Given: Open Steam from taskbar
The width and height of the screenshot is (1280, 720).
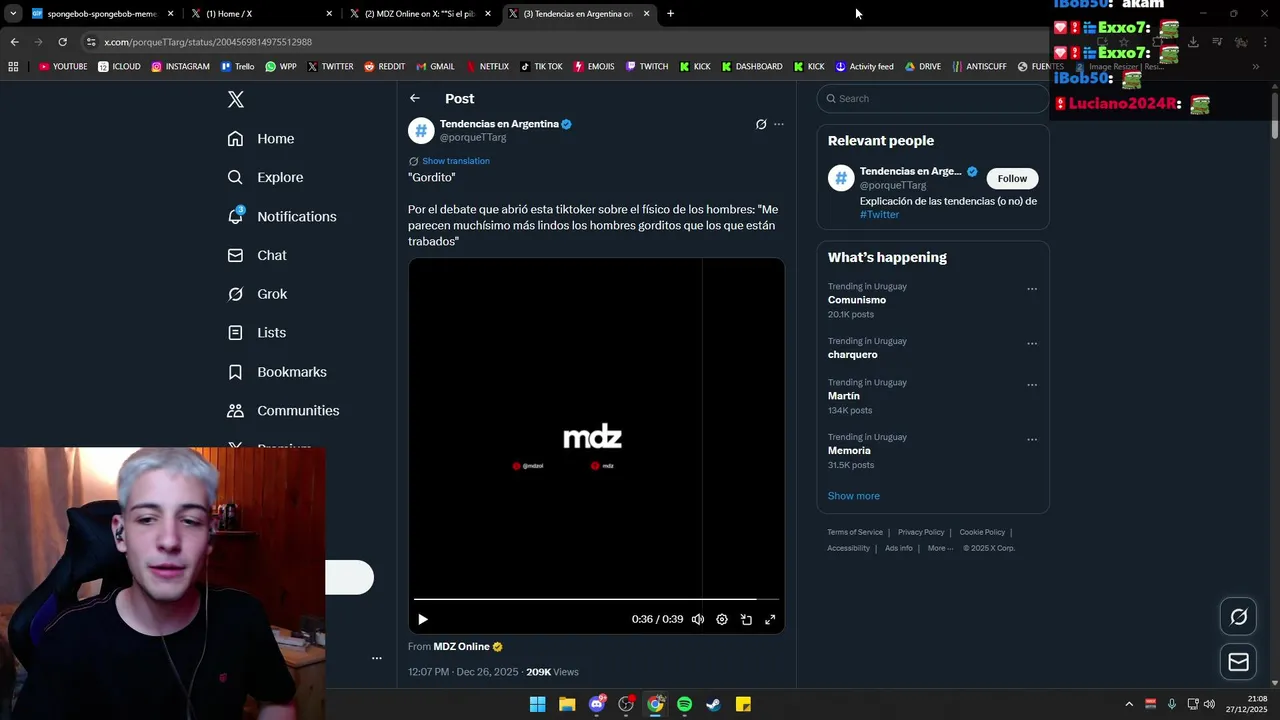Looking at the screenshot, I should pyautogui.click(x=714, y=704).
